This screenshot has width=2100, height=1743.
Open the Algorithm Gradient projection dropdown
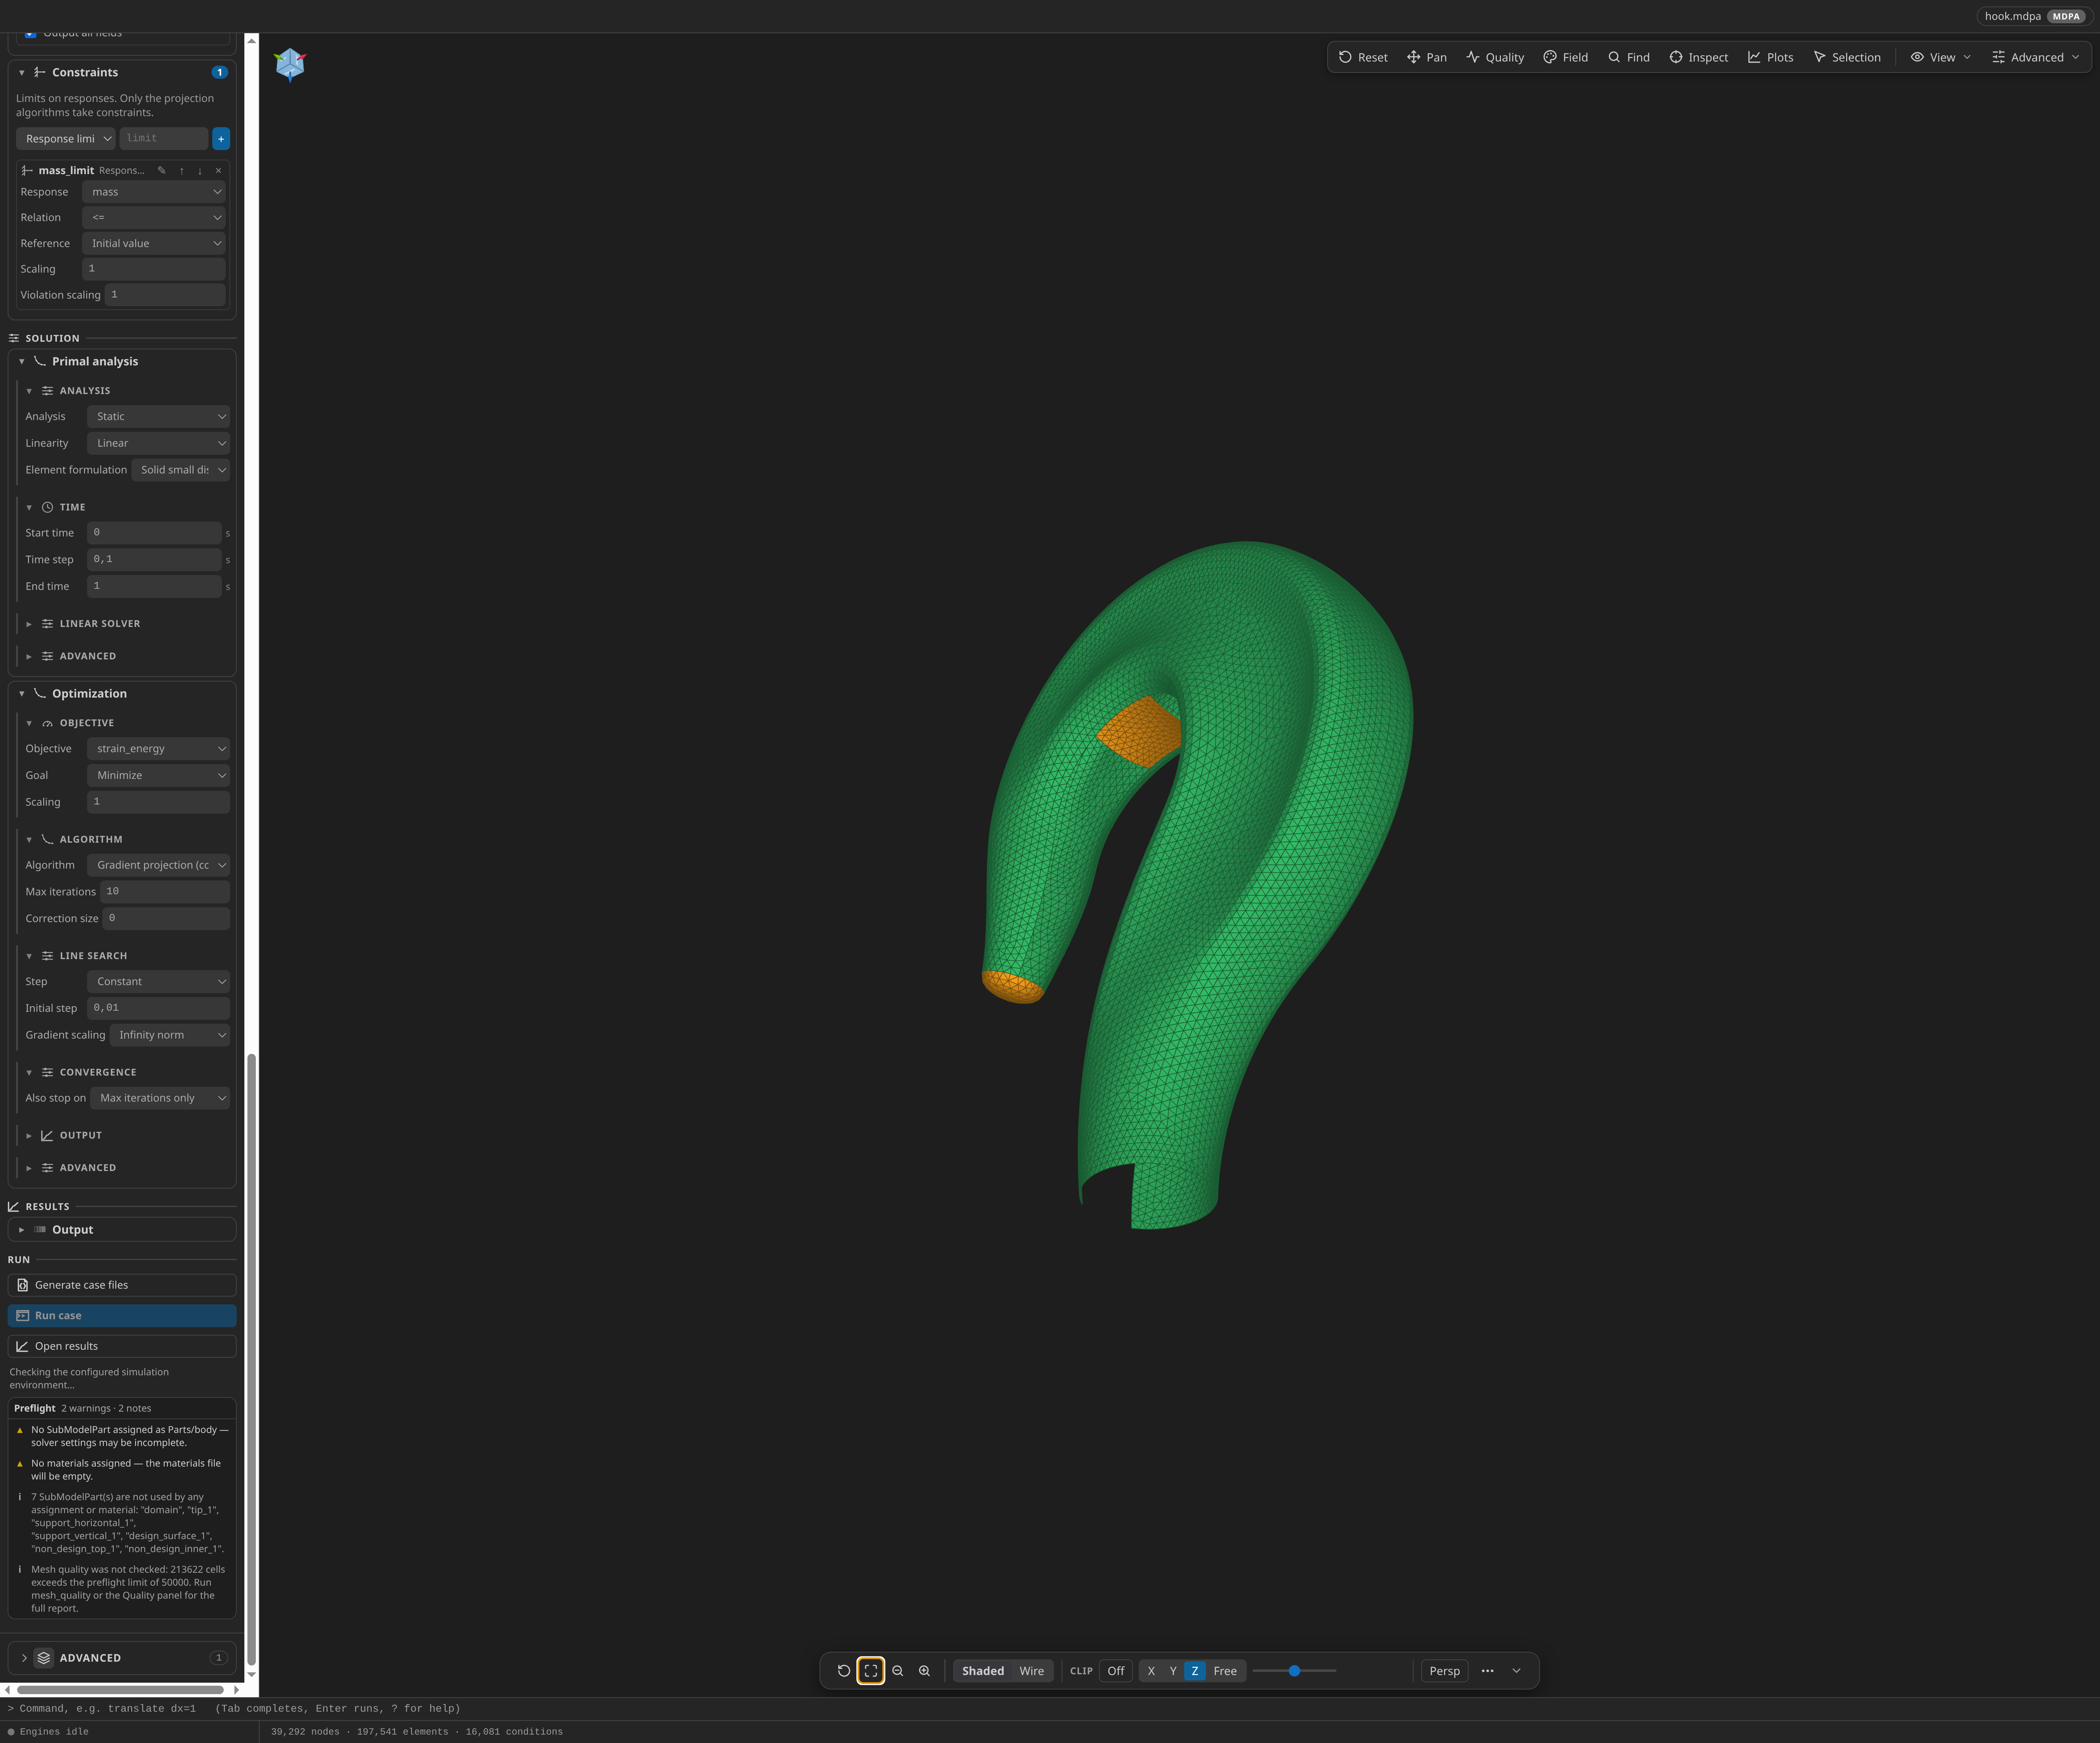click(158, 865)
